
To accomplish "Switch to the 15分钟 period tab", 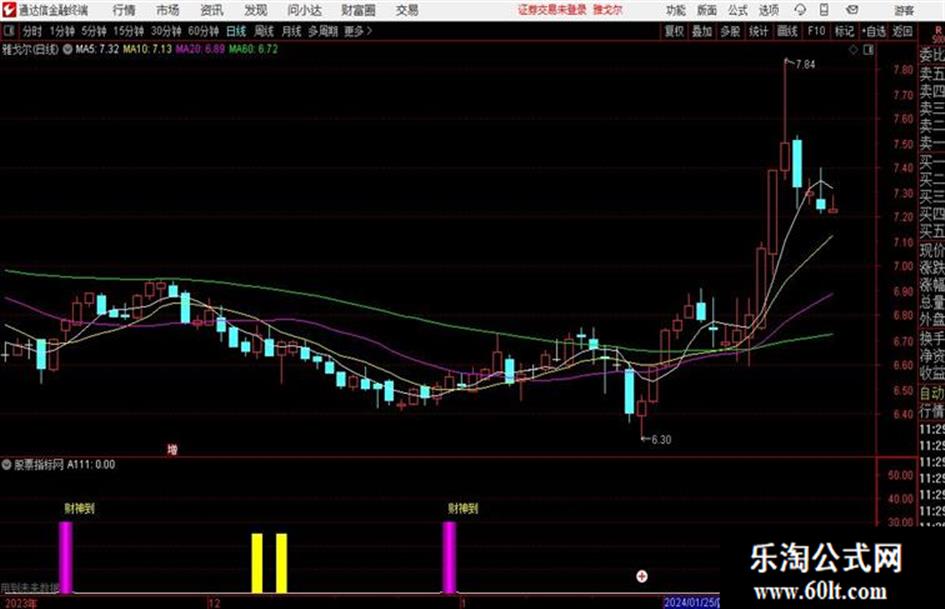I will (x=128, y=31).
